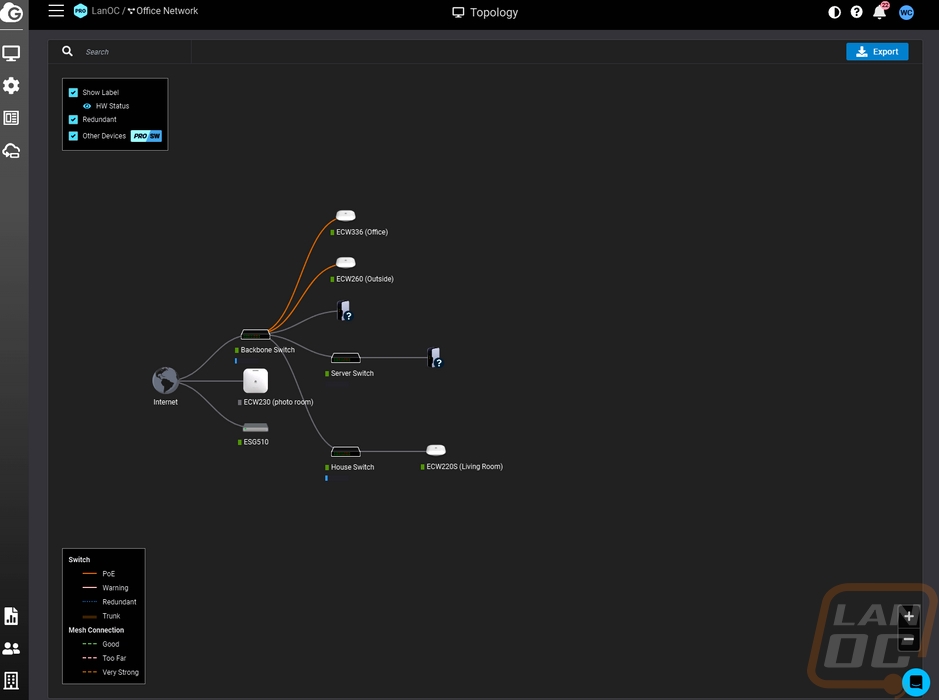Click the Export button

pyautogui.click(x=877, y=51)
